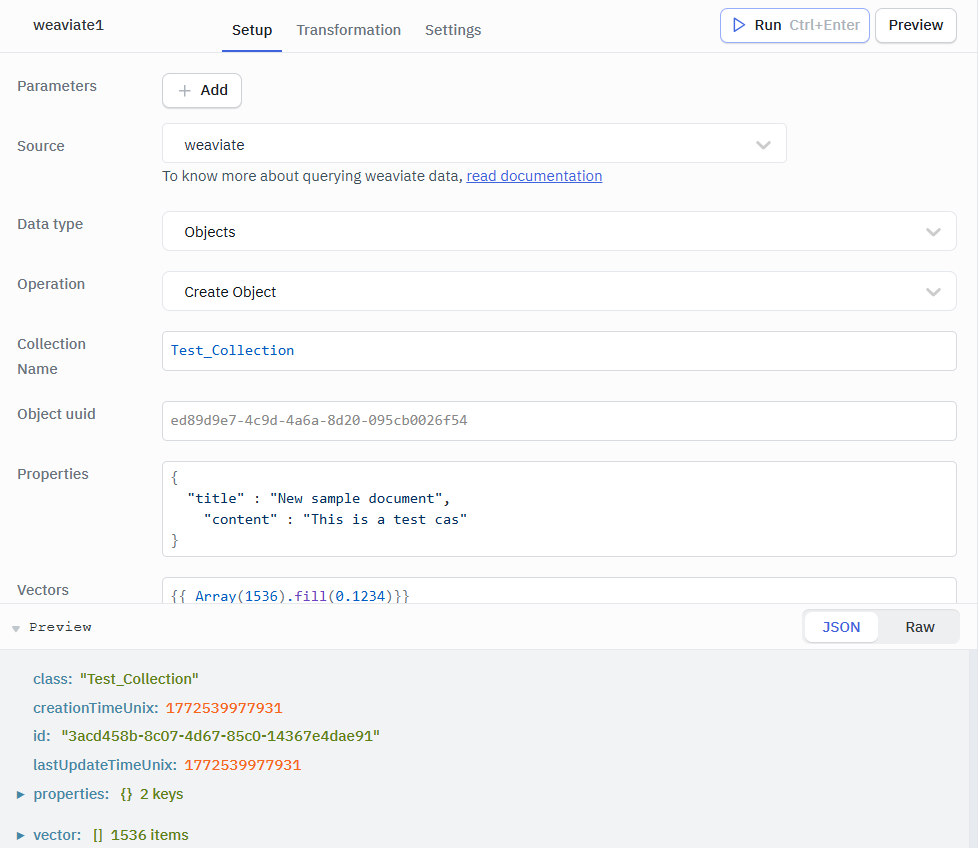Open the Settings tab
Viewport: 979px width, 848px height.
(453, 30)
